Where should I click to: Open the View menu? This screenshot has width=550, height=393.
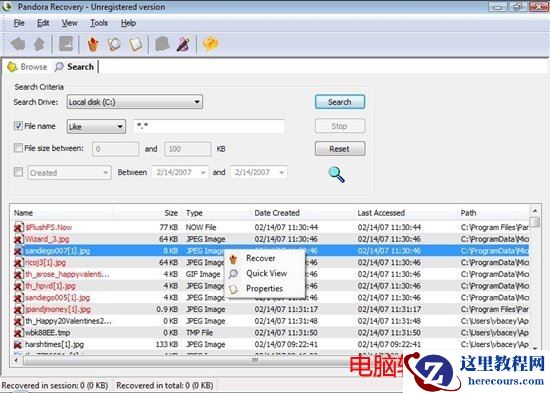(69, 23)
